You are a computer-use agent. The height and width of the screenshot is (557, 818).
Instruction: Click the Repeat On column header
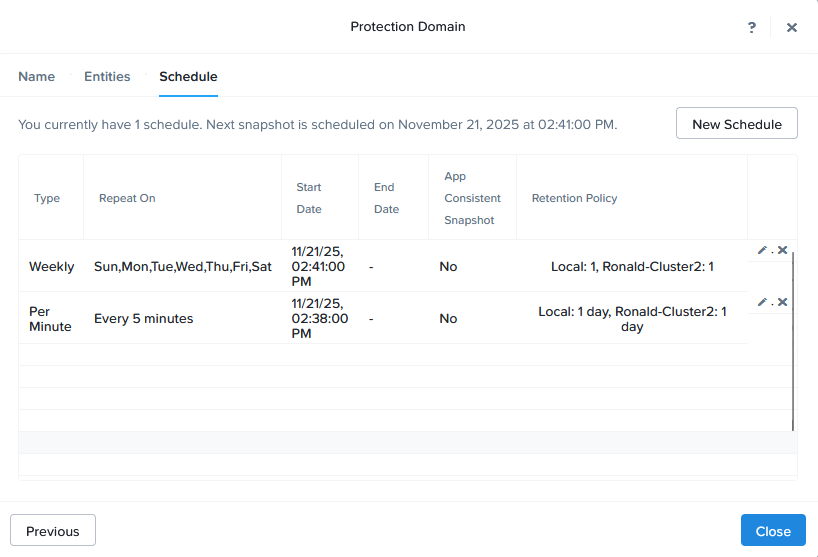pos(127,198)
